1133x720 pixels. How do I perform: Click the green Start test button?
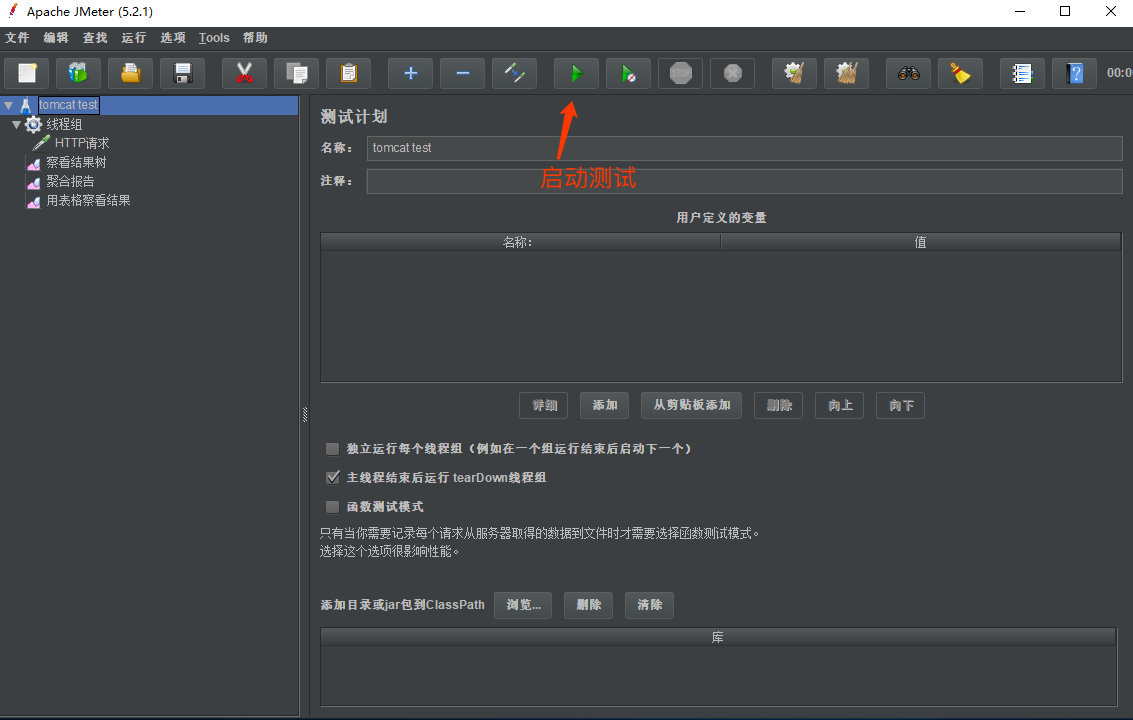(x=576, y=73)
